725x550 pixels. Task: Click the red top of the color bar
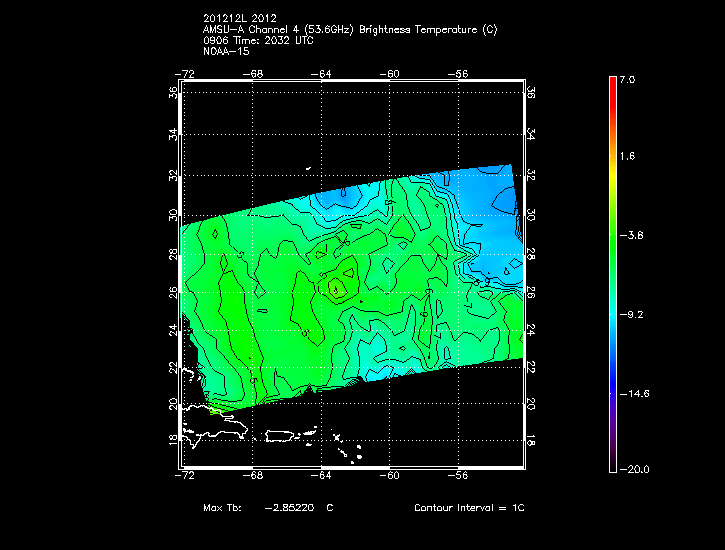612,83
